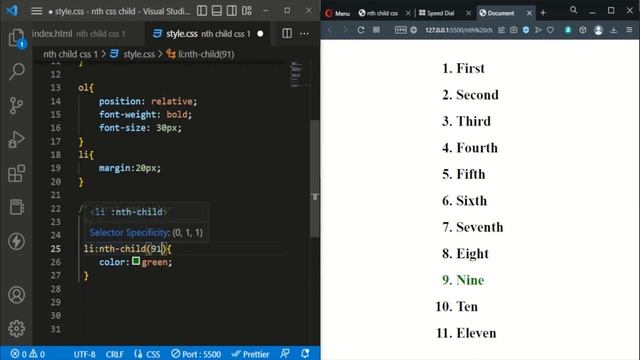Open the Accounts menu in VS Code
640x360 pixels.
(16, 295)
